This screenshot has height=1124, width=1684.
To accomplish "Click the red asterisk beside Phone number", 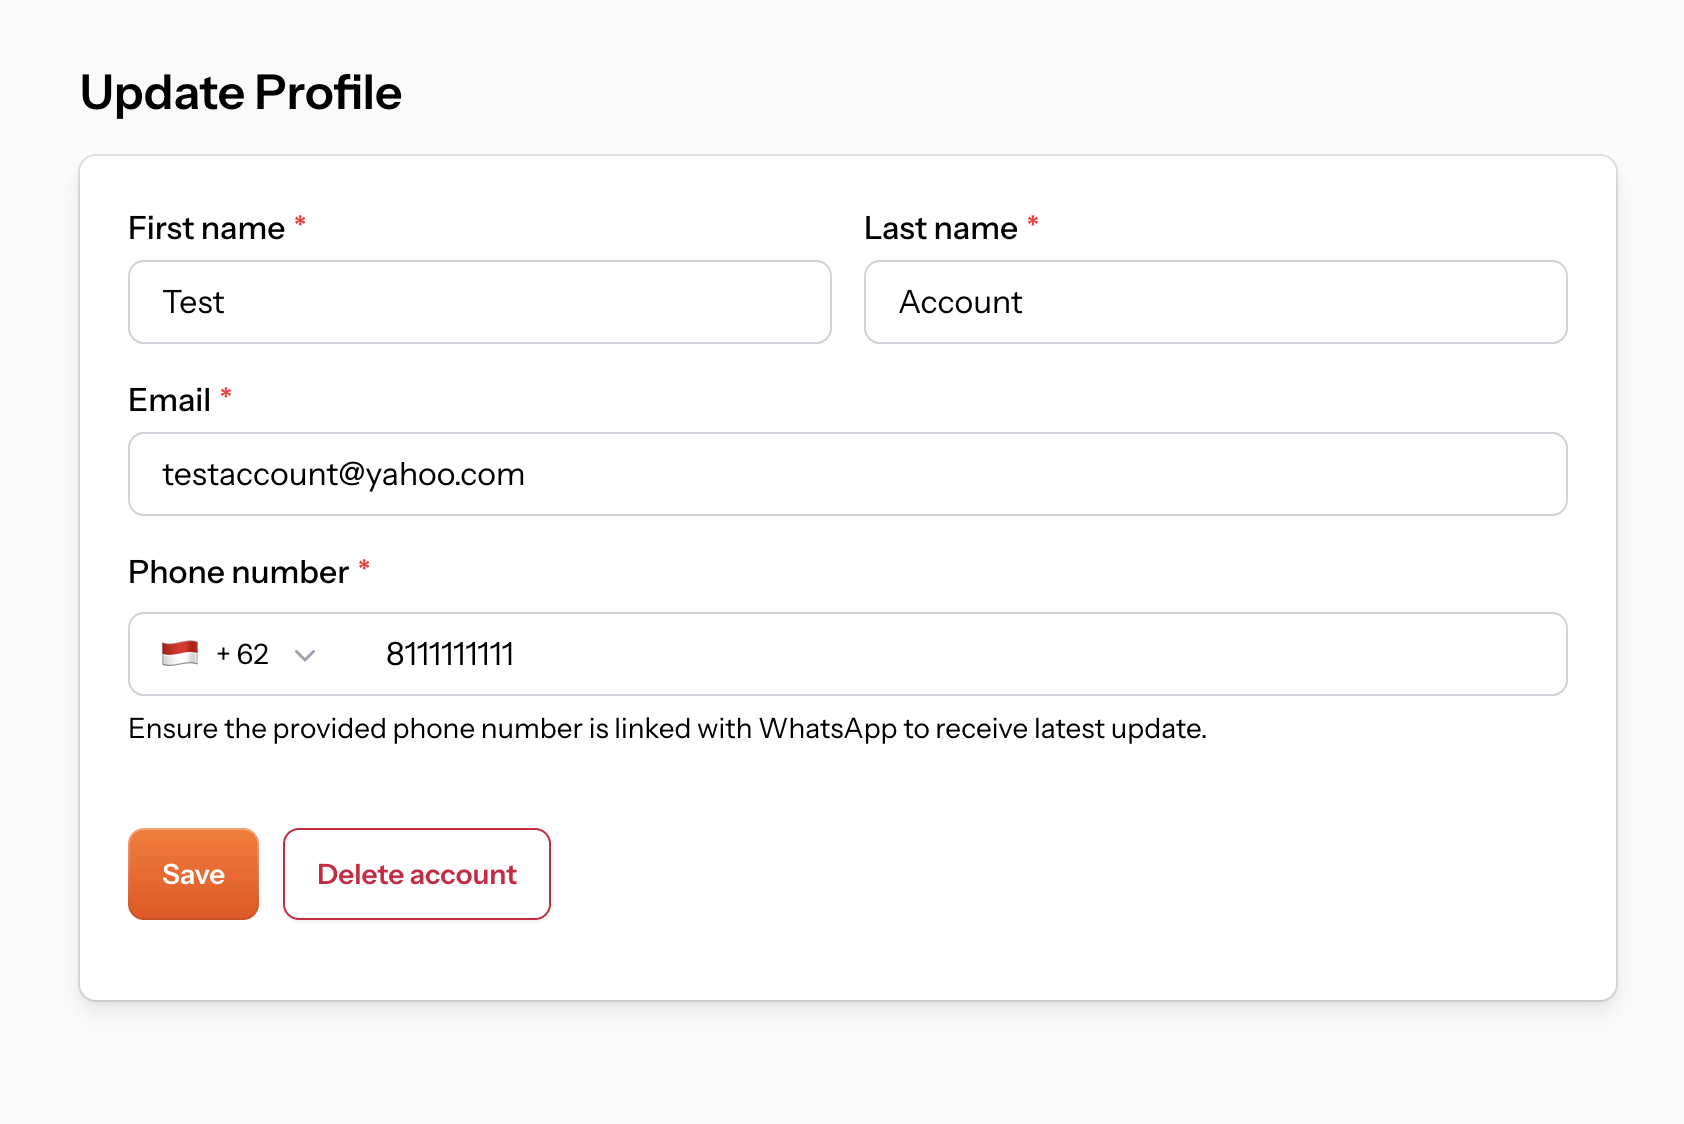I will click(x=364, y=566).
